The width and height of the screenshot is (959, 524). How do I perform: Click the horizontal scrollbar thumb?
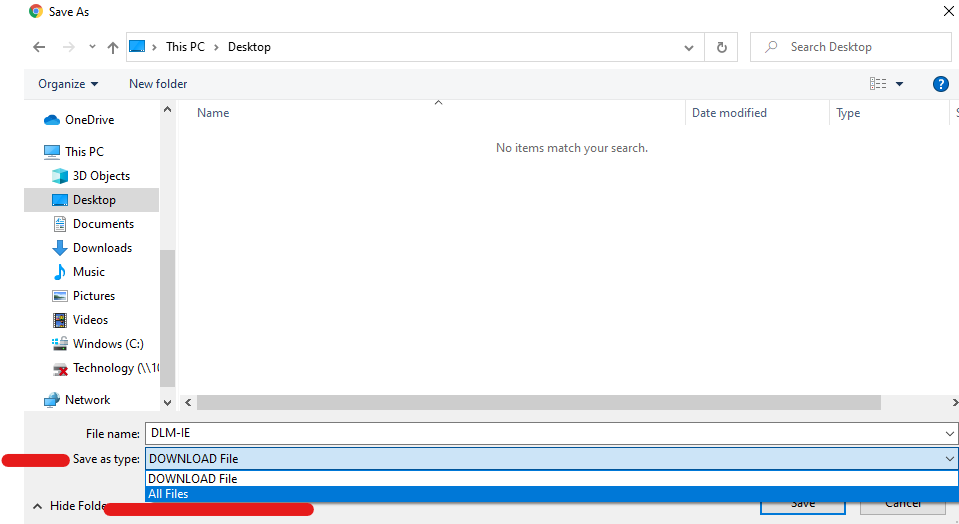pyautogui.click(x=539, y=402)
